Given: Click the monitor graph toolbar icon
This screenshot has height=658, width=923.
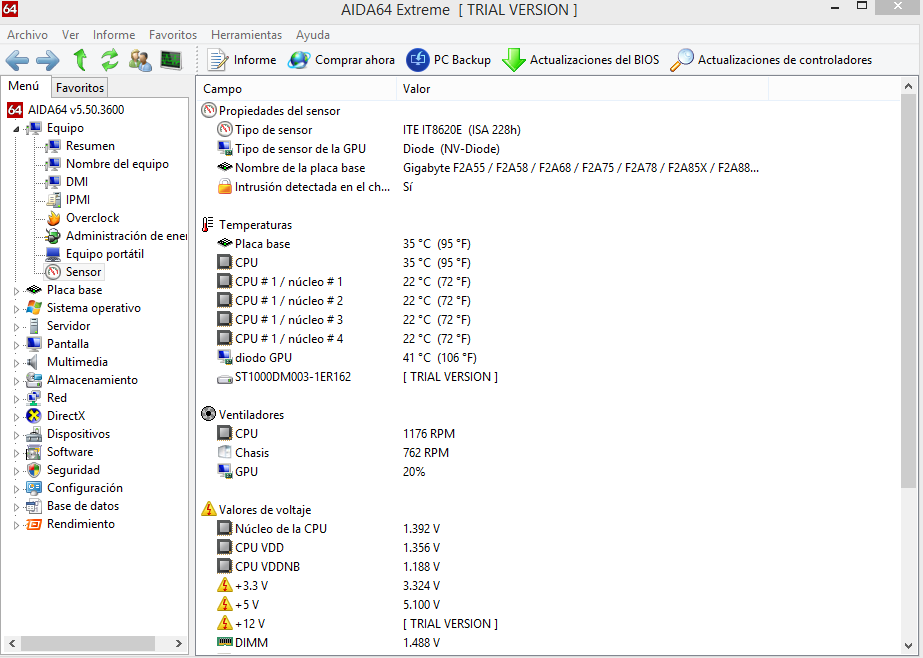Looking at the screenshot, I should pos(171,59).
